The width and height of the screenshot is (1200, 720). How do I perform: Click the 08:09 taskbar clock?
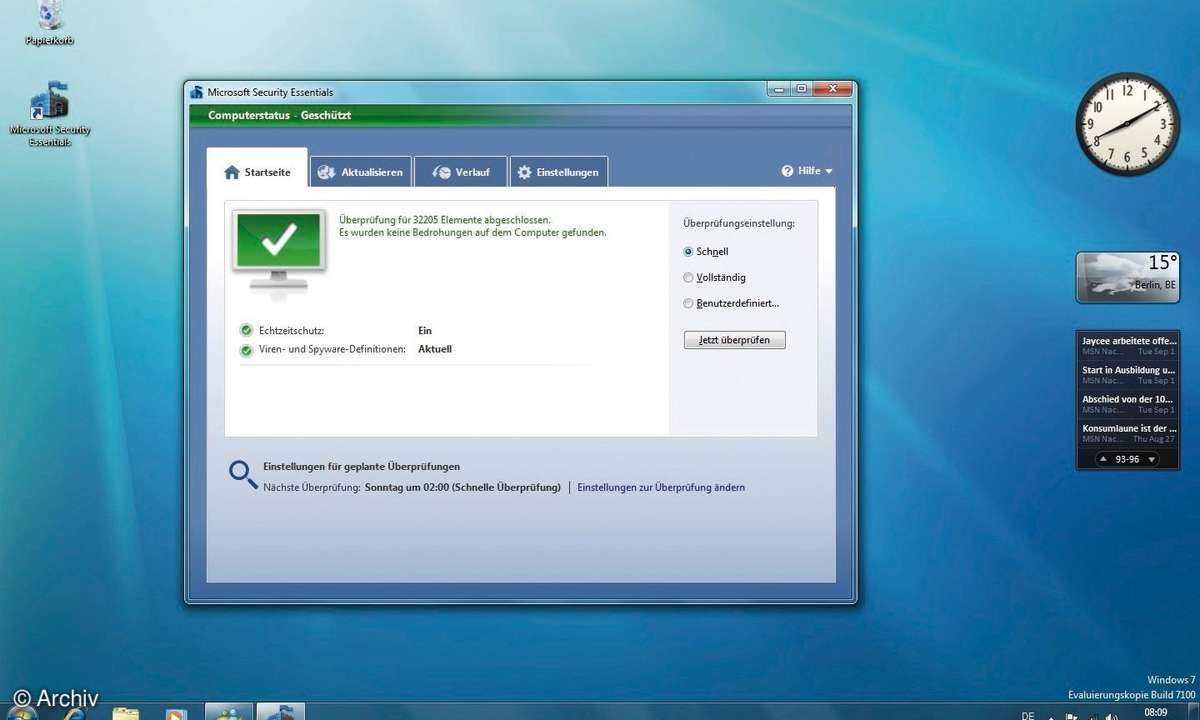point(1155,712)
